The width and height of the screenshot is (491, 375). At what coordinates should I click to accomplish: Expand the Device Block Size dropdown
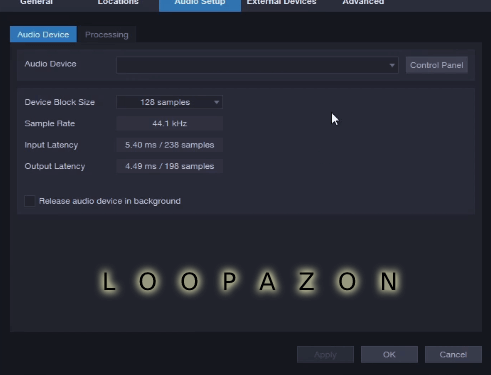click(x=169, y=102)
